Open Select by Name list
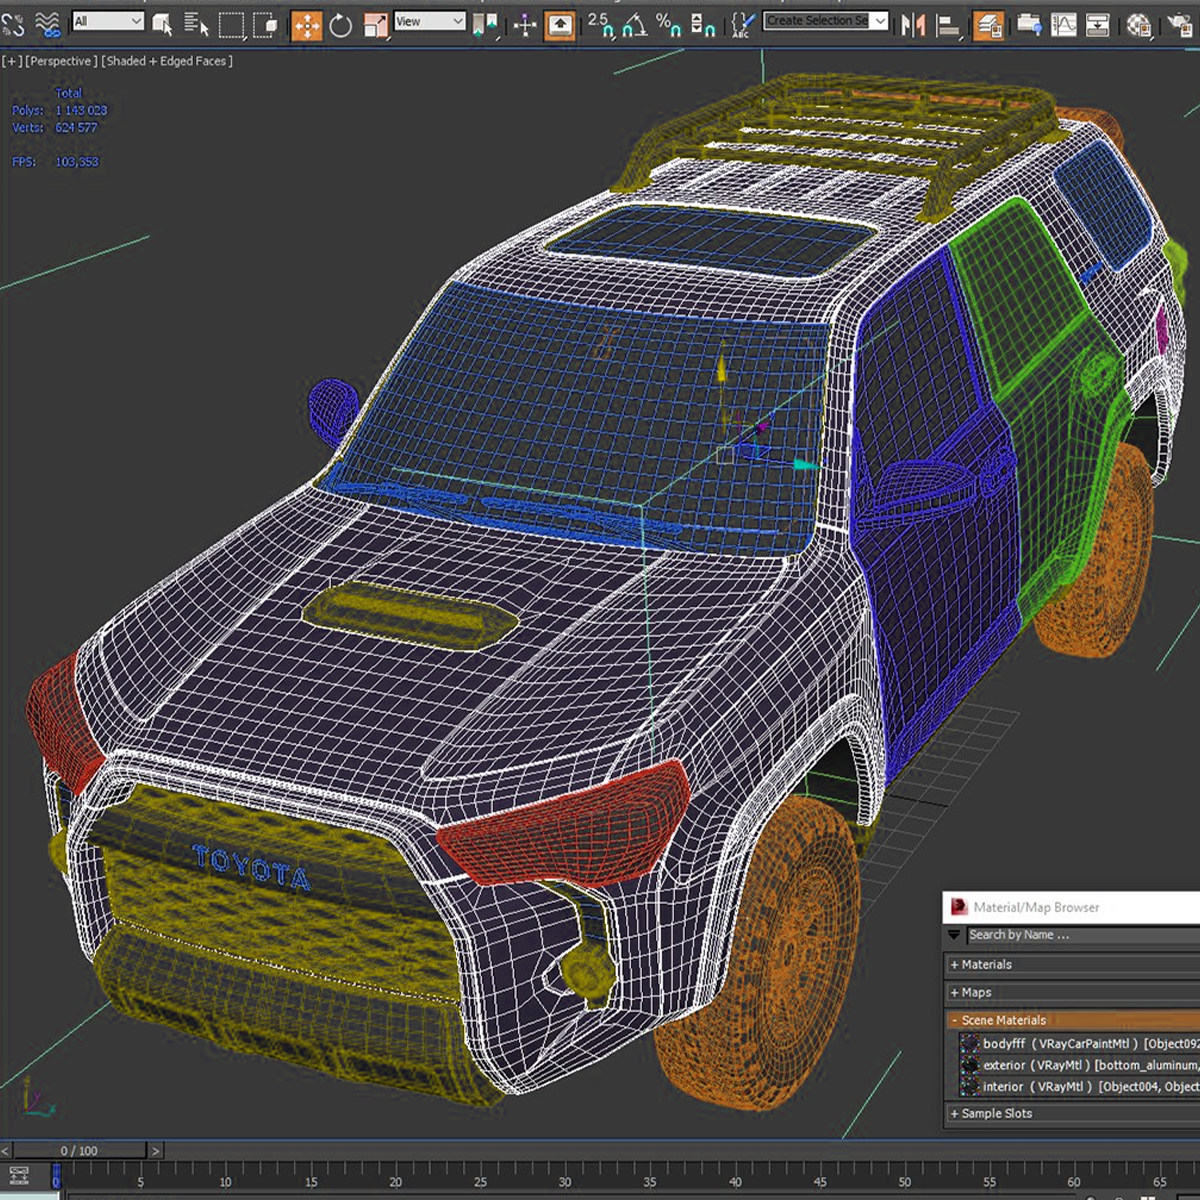The height and width of the screenshot is (1200, 1200). click(196, 25)
